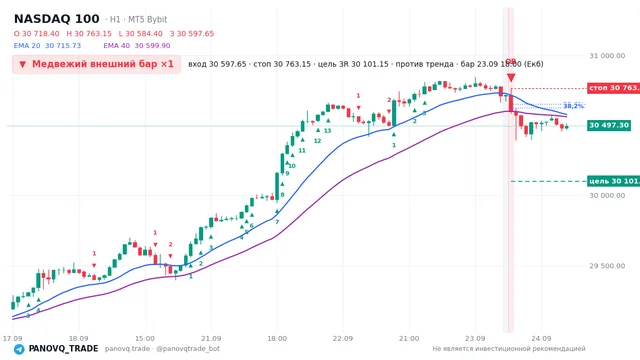Click the 17.09 date axis label
Screen dimensions: 640x360
pos(12,339)
